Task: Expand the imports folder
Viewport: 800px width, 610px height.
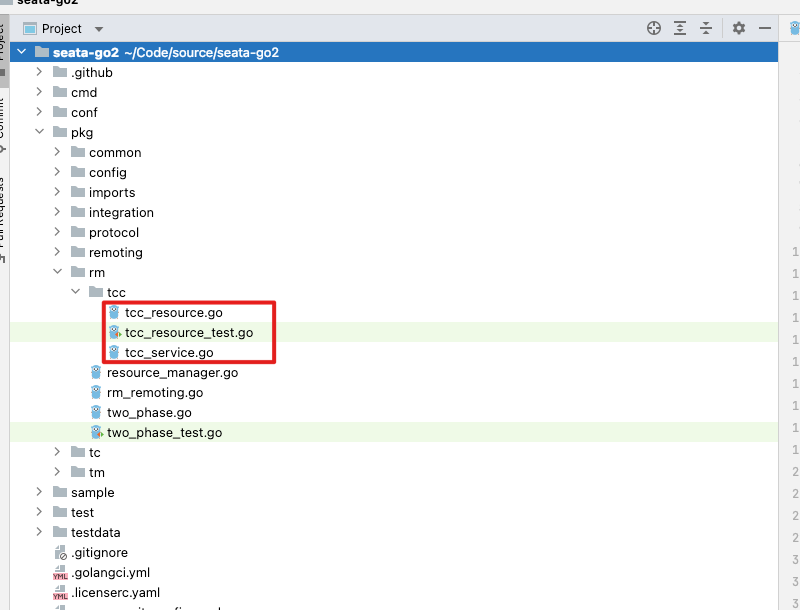Action: (x=57, y=192)
